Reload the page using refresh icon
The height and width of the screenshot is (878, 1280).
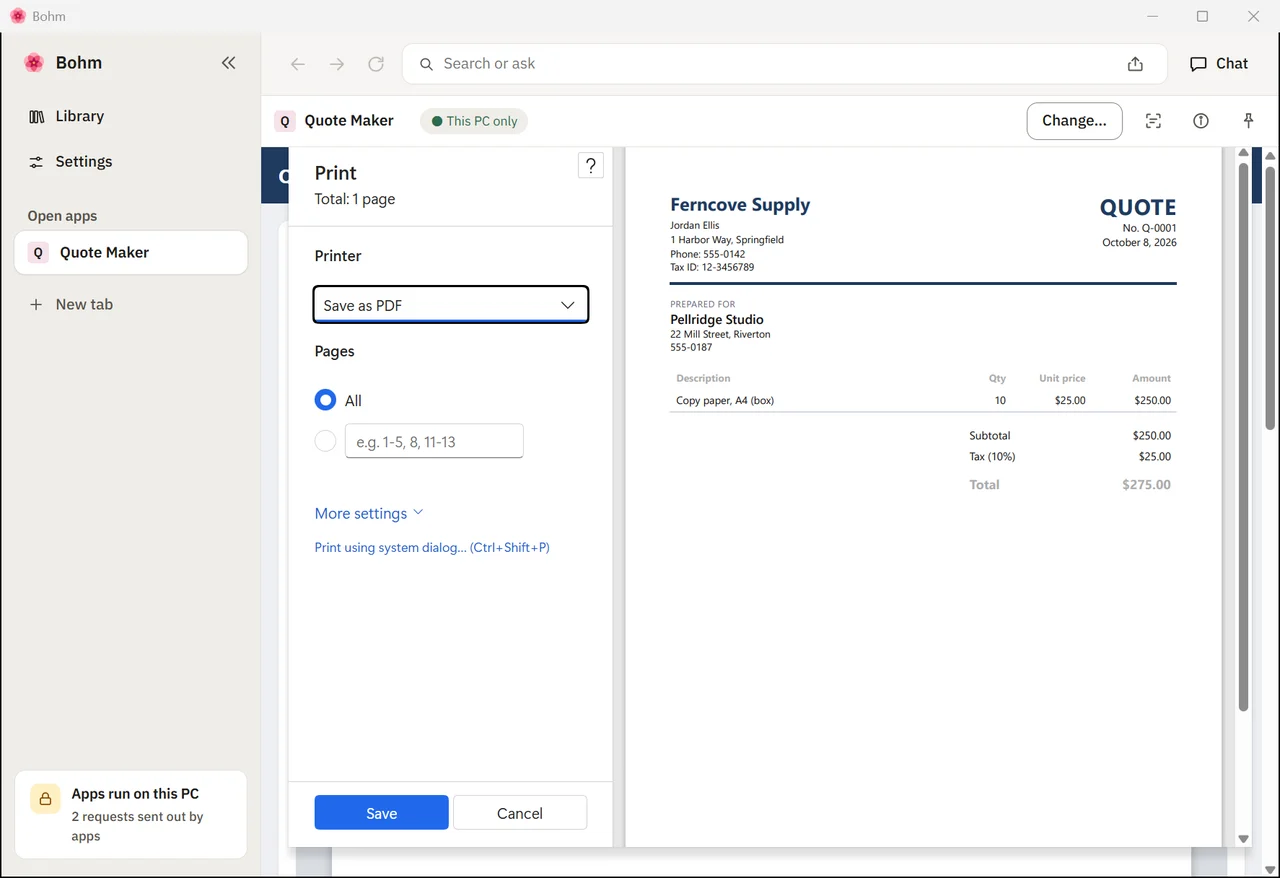pos(376,64)
